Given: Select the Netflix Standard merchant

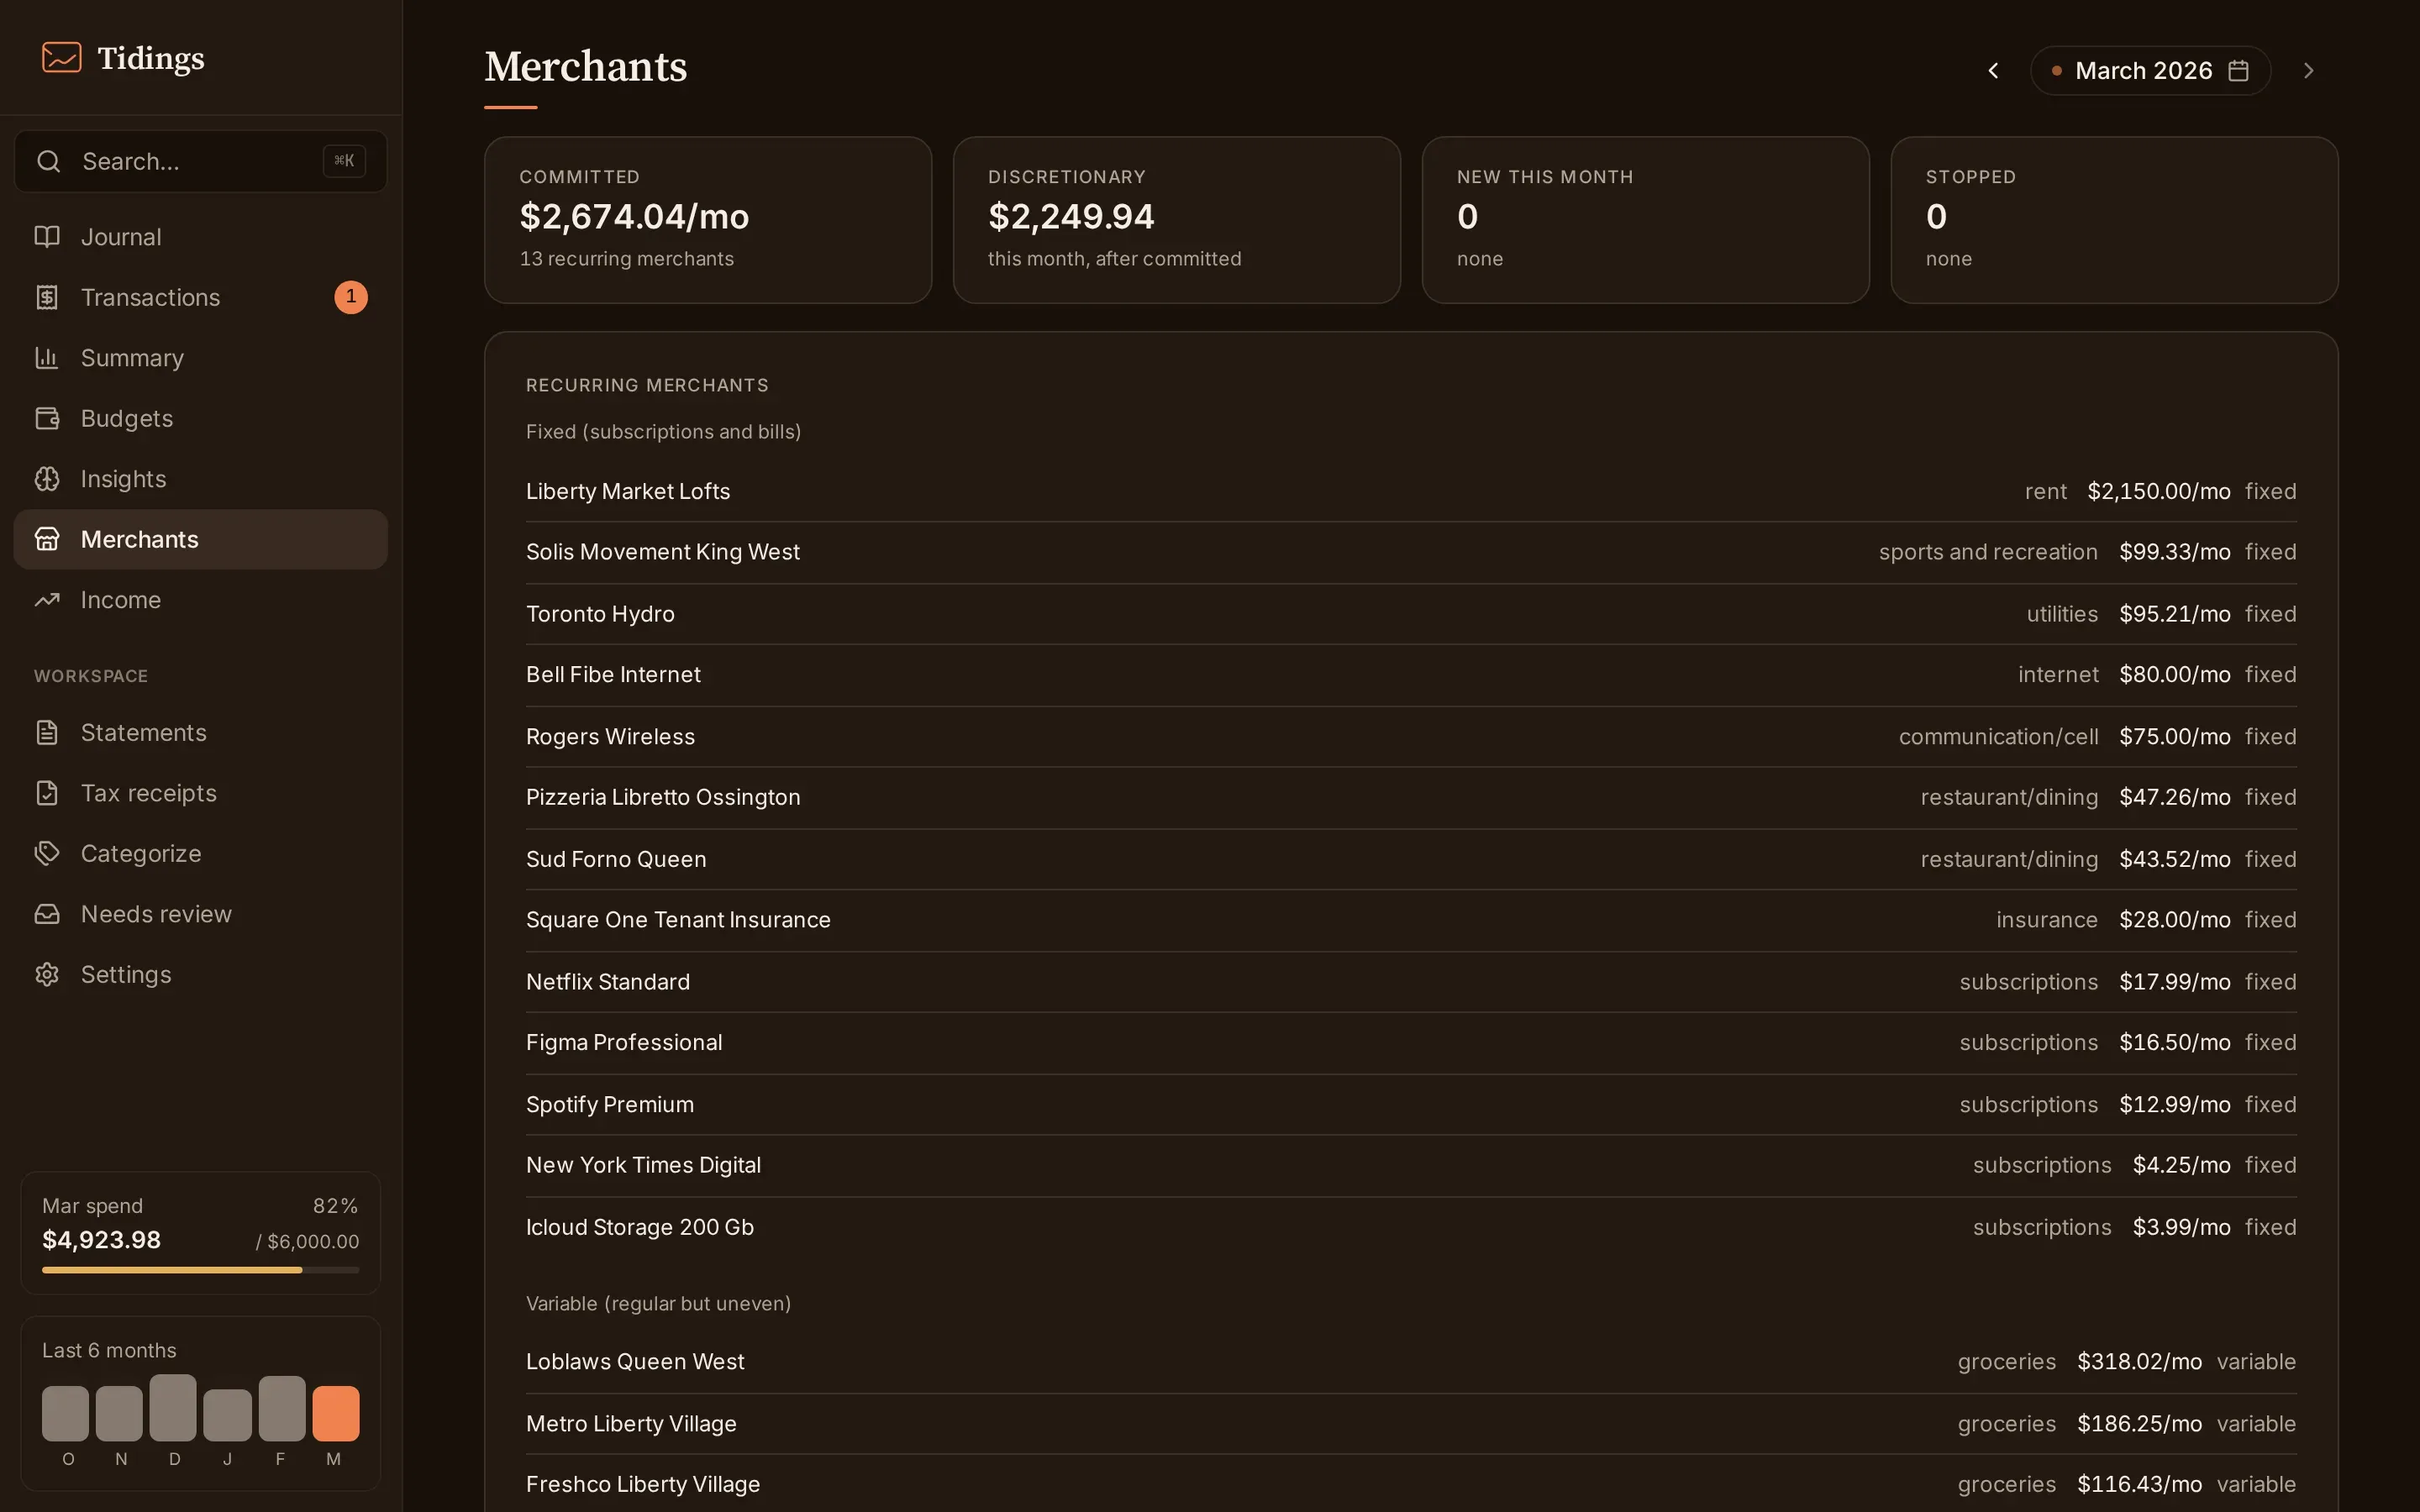Looking at the screenshot, I should pyautogui.click(x=1411, y=982).
